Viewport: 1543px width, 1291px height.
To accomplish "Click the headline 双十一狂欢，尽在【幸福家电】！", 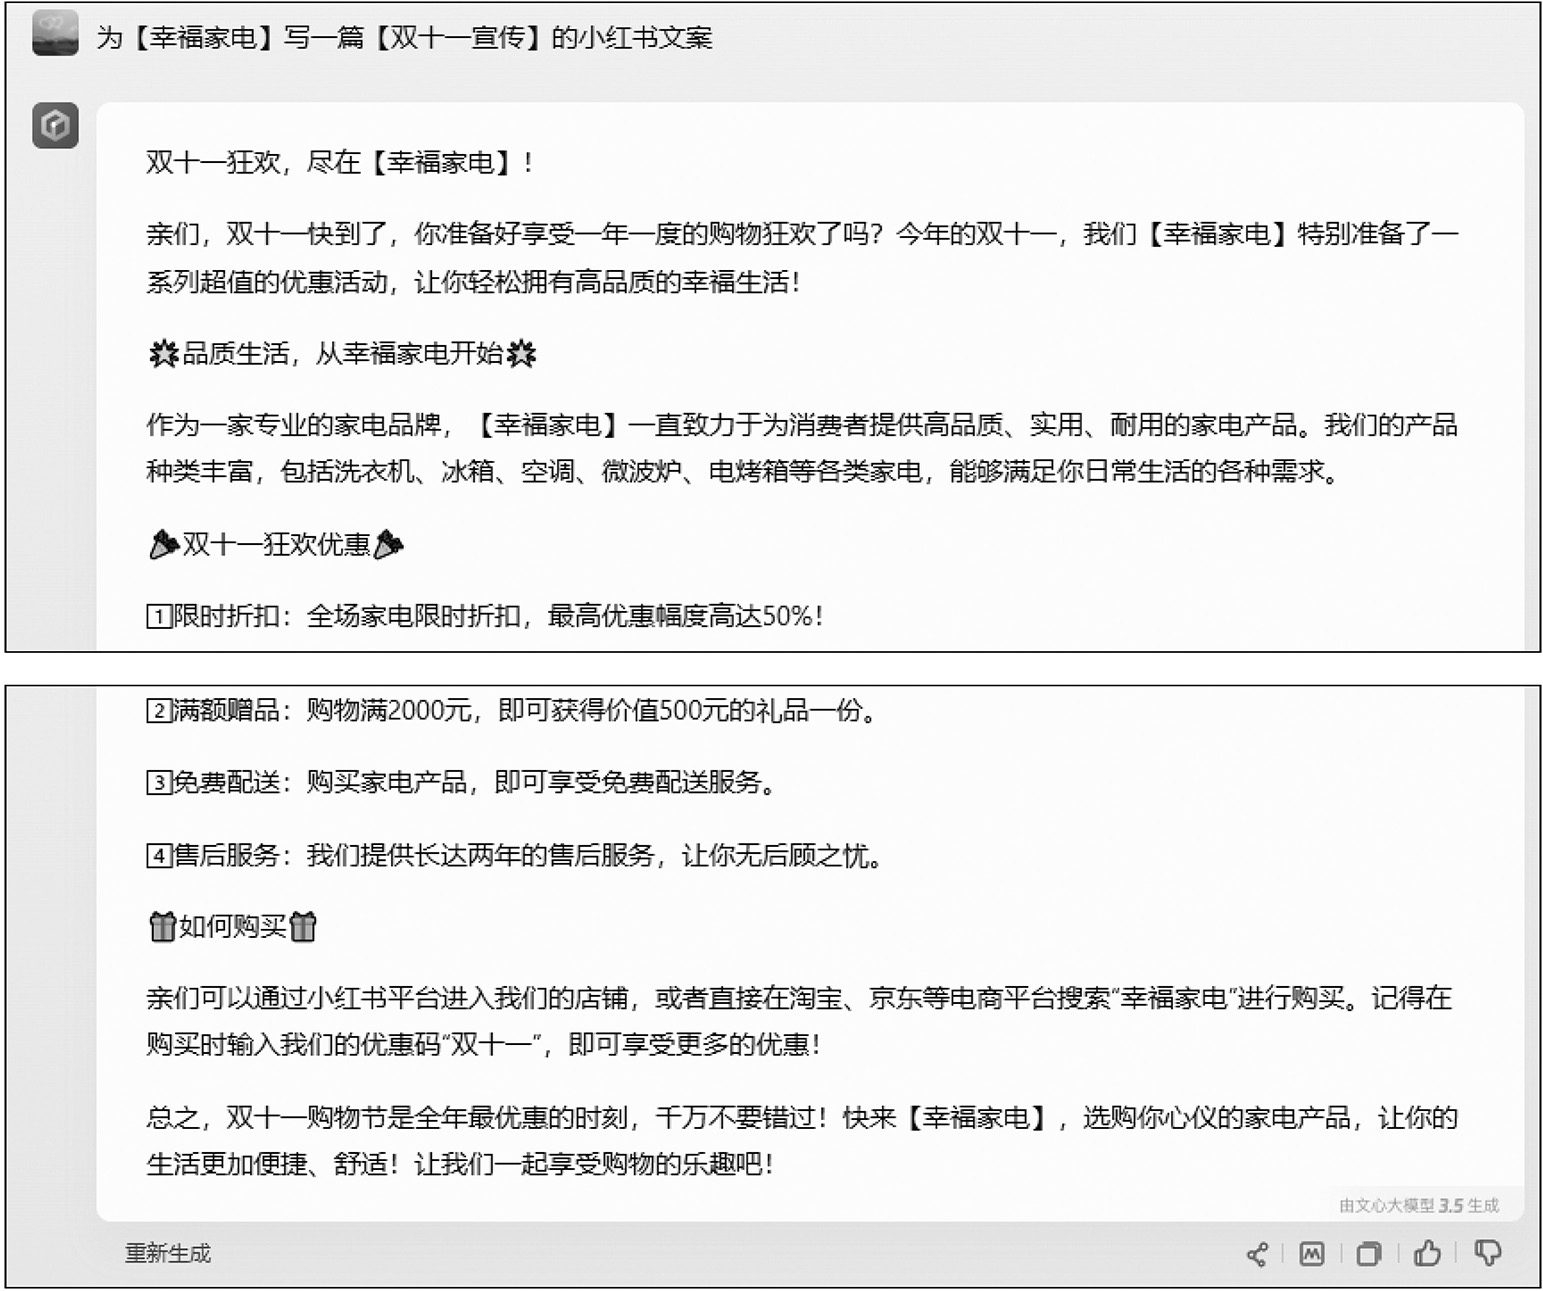I will tap(340, 162).
